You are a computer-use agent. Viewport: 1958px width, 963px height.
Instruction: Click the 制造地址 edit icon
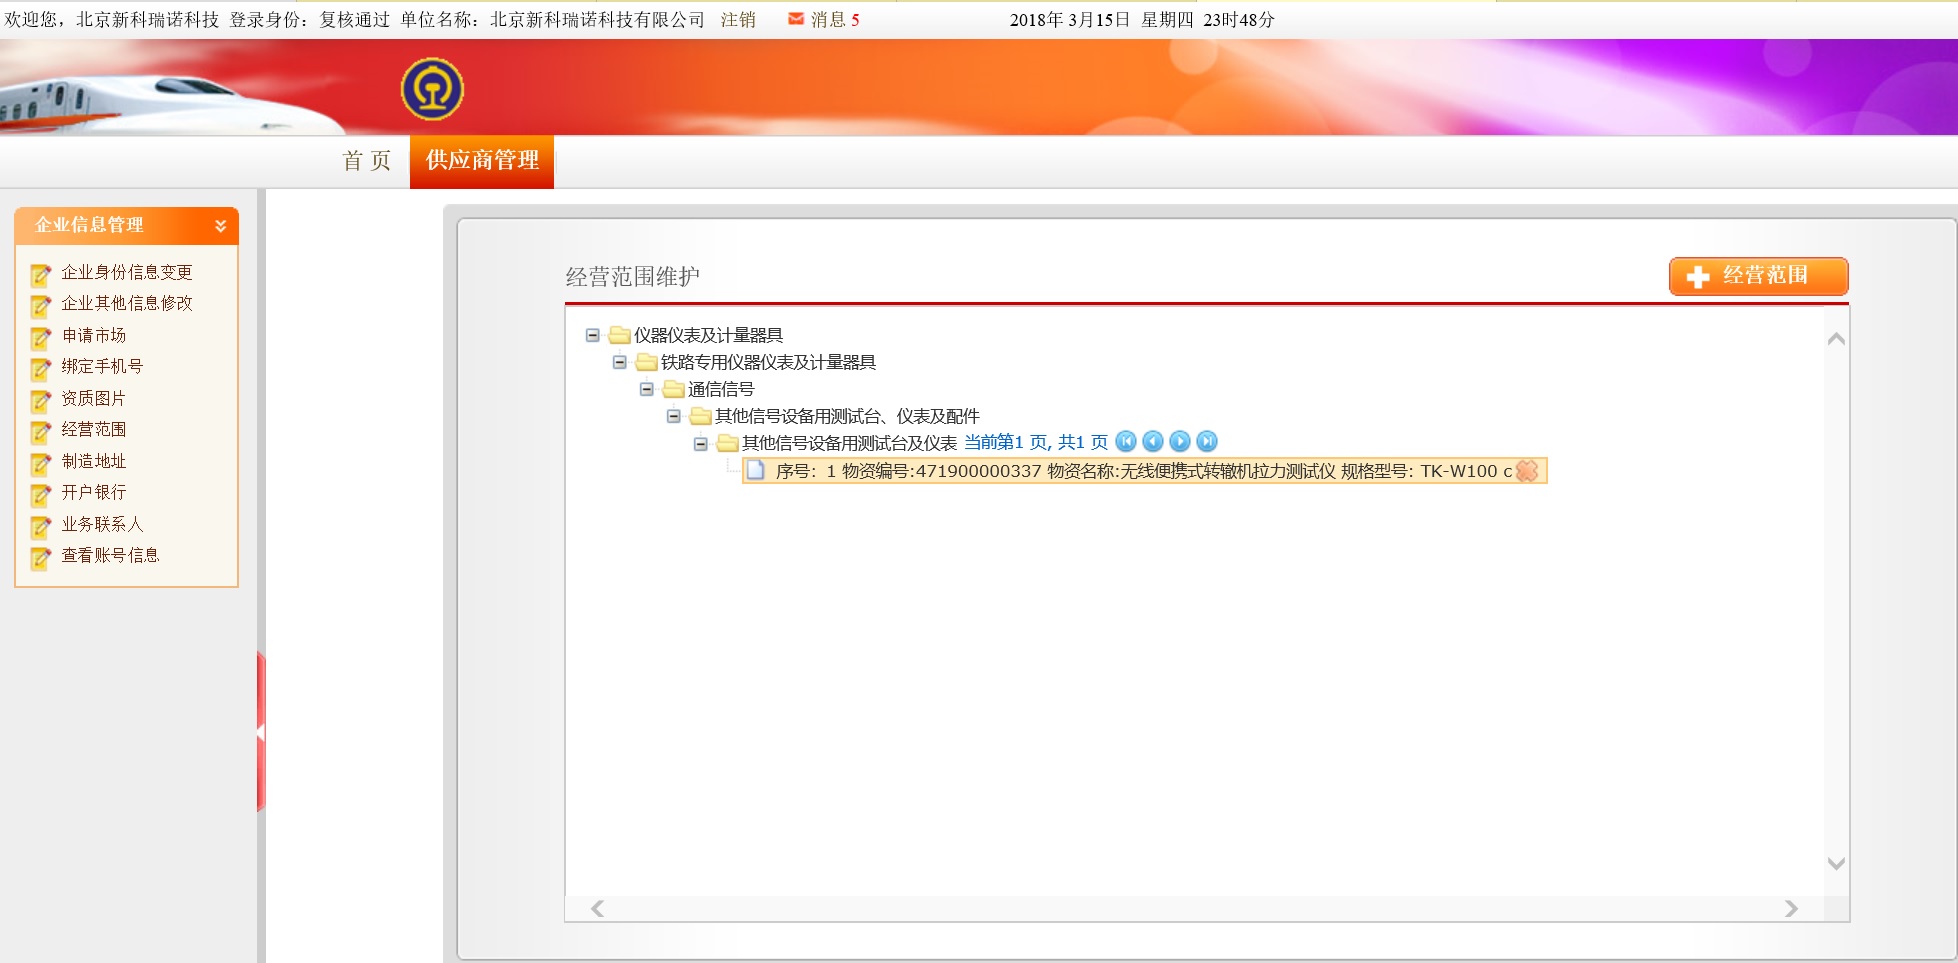40,463
